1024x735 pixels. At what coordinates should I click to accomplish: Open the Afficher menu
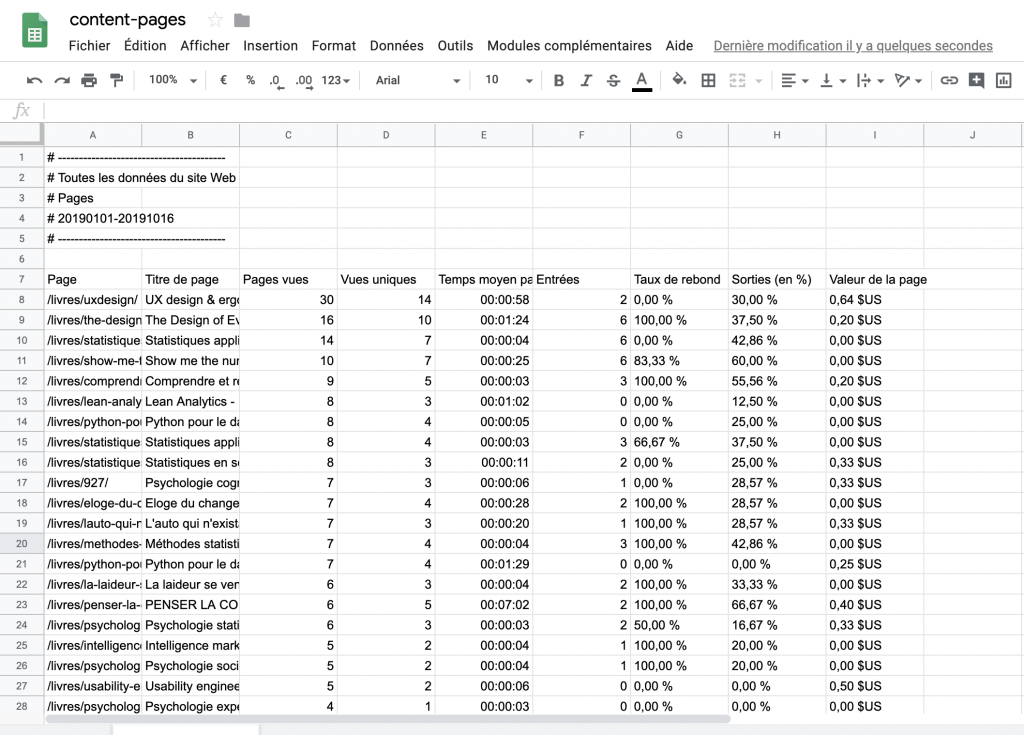tap(205, 46)
